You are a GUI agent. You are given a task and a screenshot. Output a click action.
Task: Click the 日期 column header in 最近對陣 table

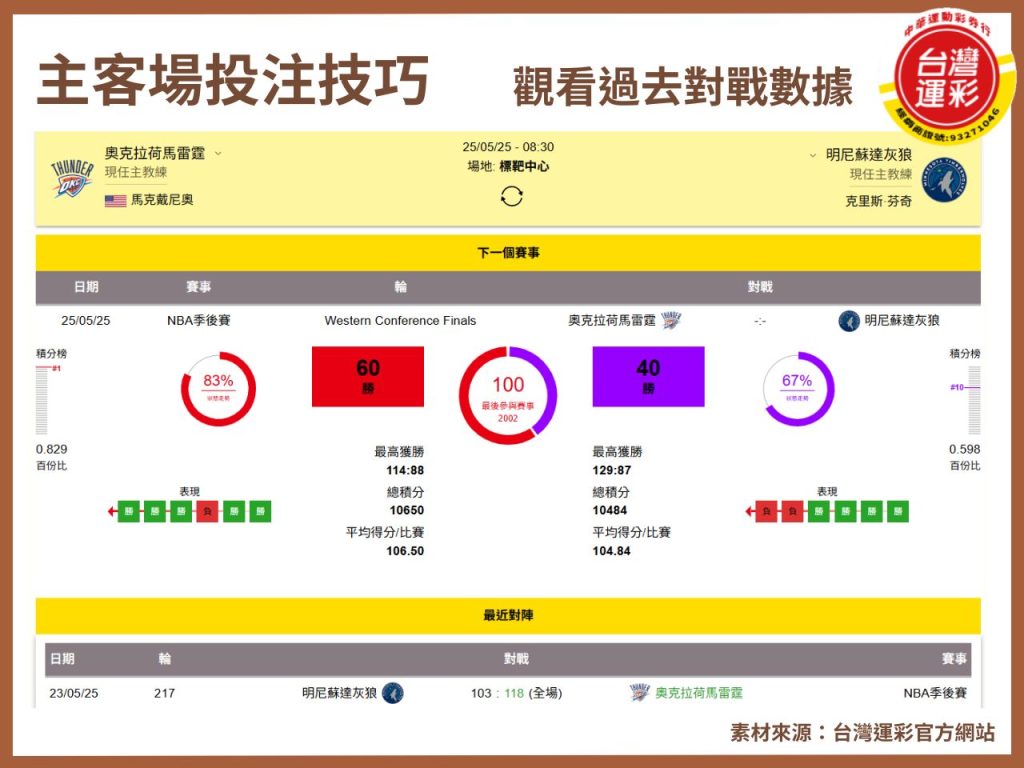pos(63,658)
